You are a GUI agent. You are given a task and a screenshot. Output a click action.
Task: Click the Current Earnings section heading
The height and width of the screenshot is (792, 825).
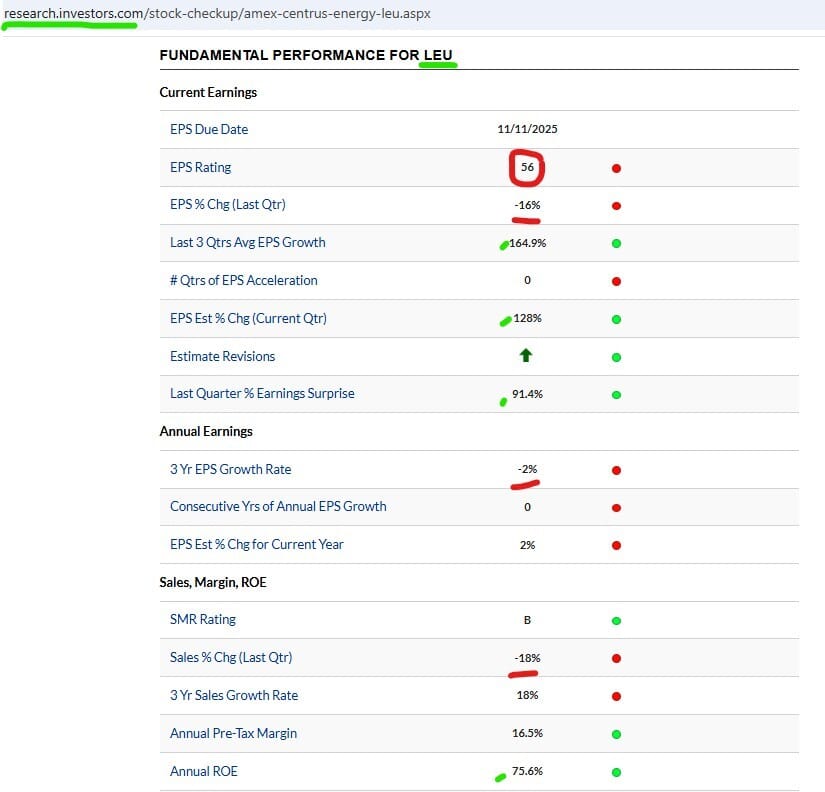click(208, 93)
